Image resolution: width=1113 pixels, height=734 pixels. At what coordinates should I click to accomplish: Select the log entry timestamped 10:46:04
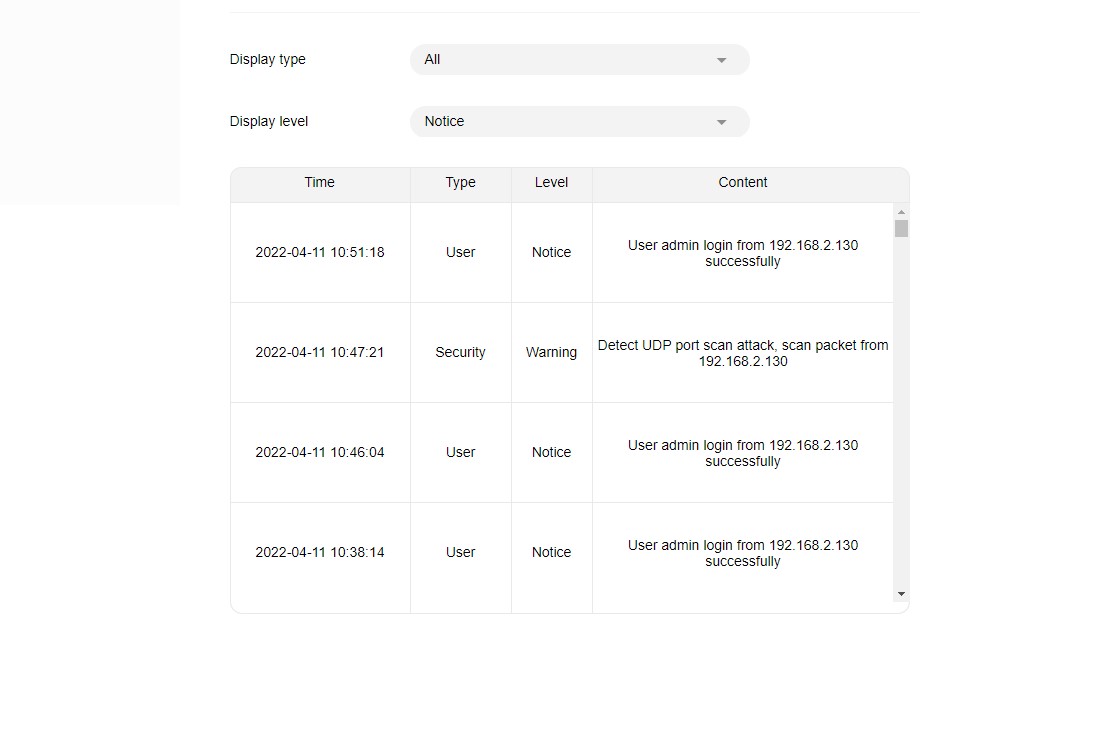point(320,453)
